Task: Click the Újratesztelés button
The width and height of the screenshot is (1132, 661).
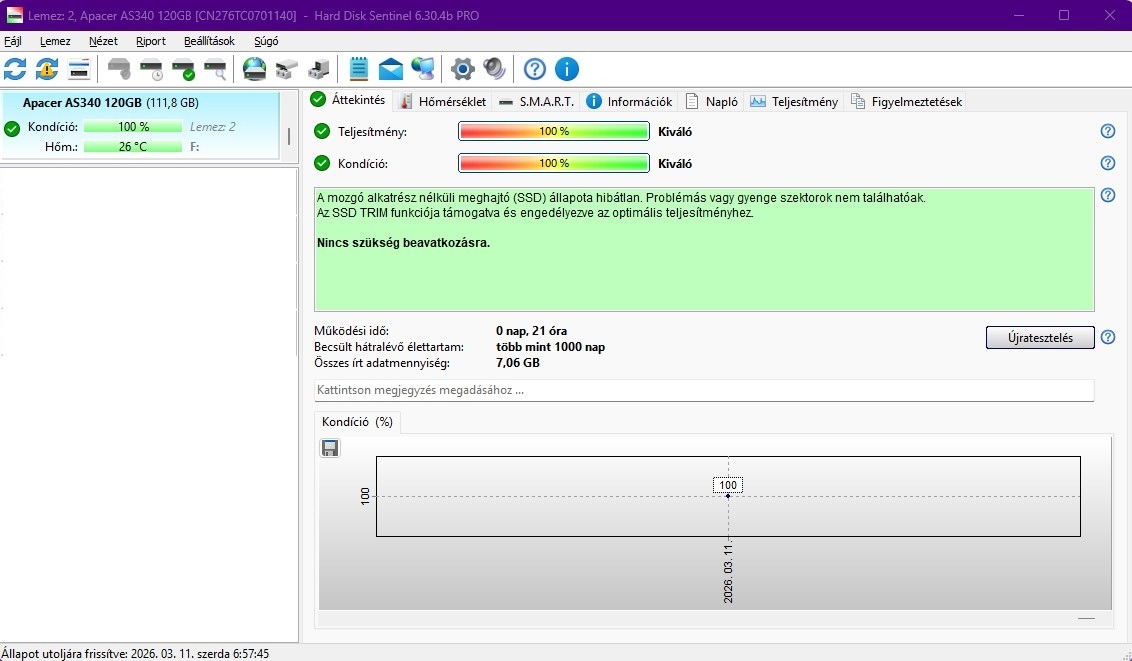Action: tap(1040, 338)
